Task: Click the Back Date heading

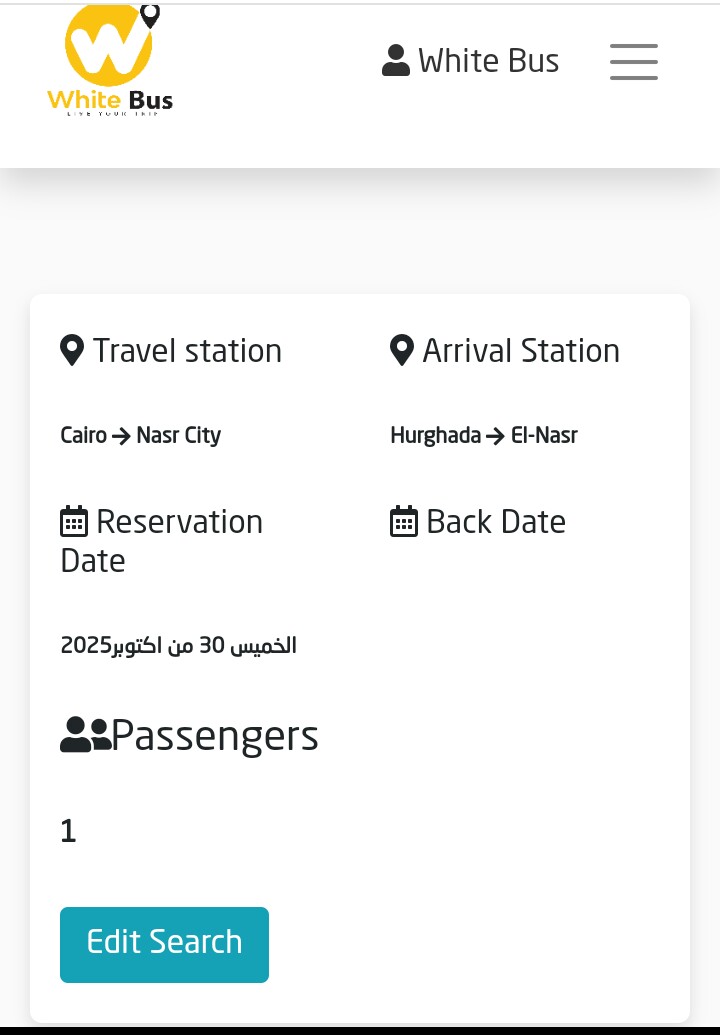Action: click(495, 522)
